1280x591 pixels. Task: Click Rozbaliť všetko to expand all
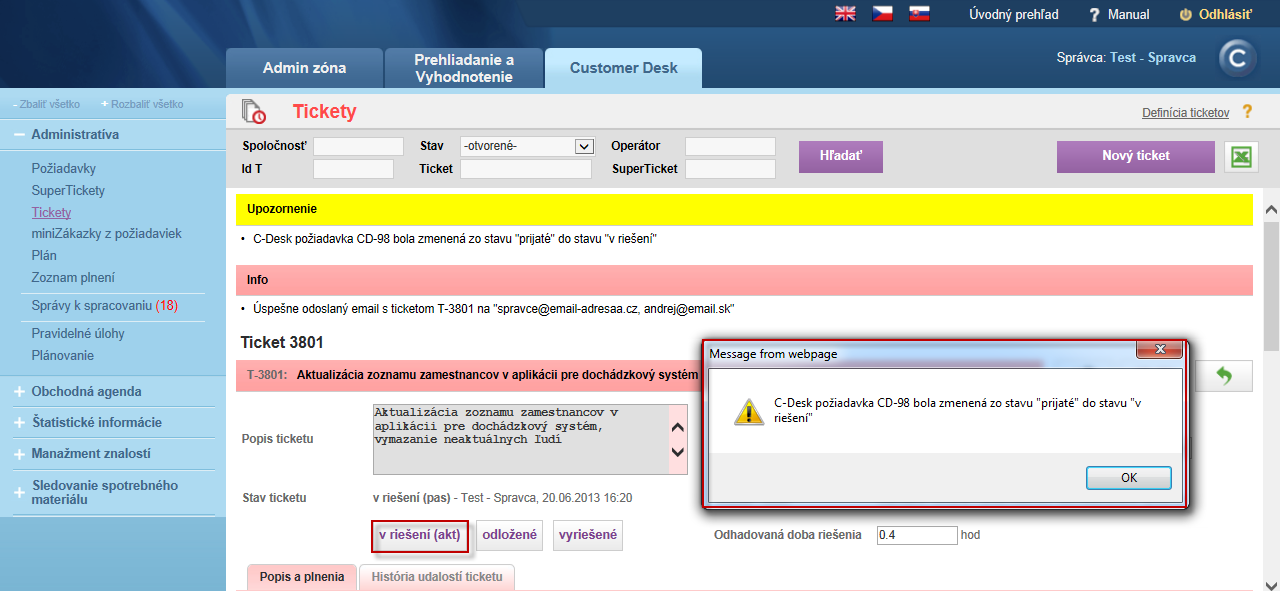point(143,104)
